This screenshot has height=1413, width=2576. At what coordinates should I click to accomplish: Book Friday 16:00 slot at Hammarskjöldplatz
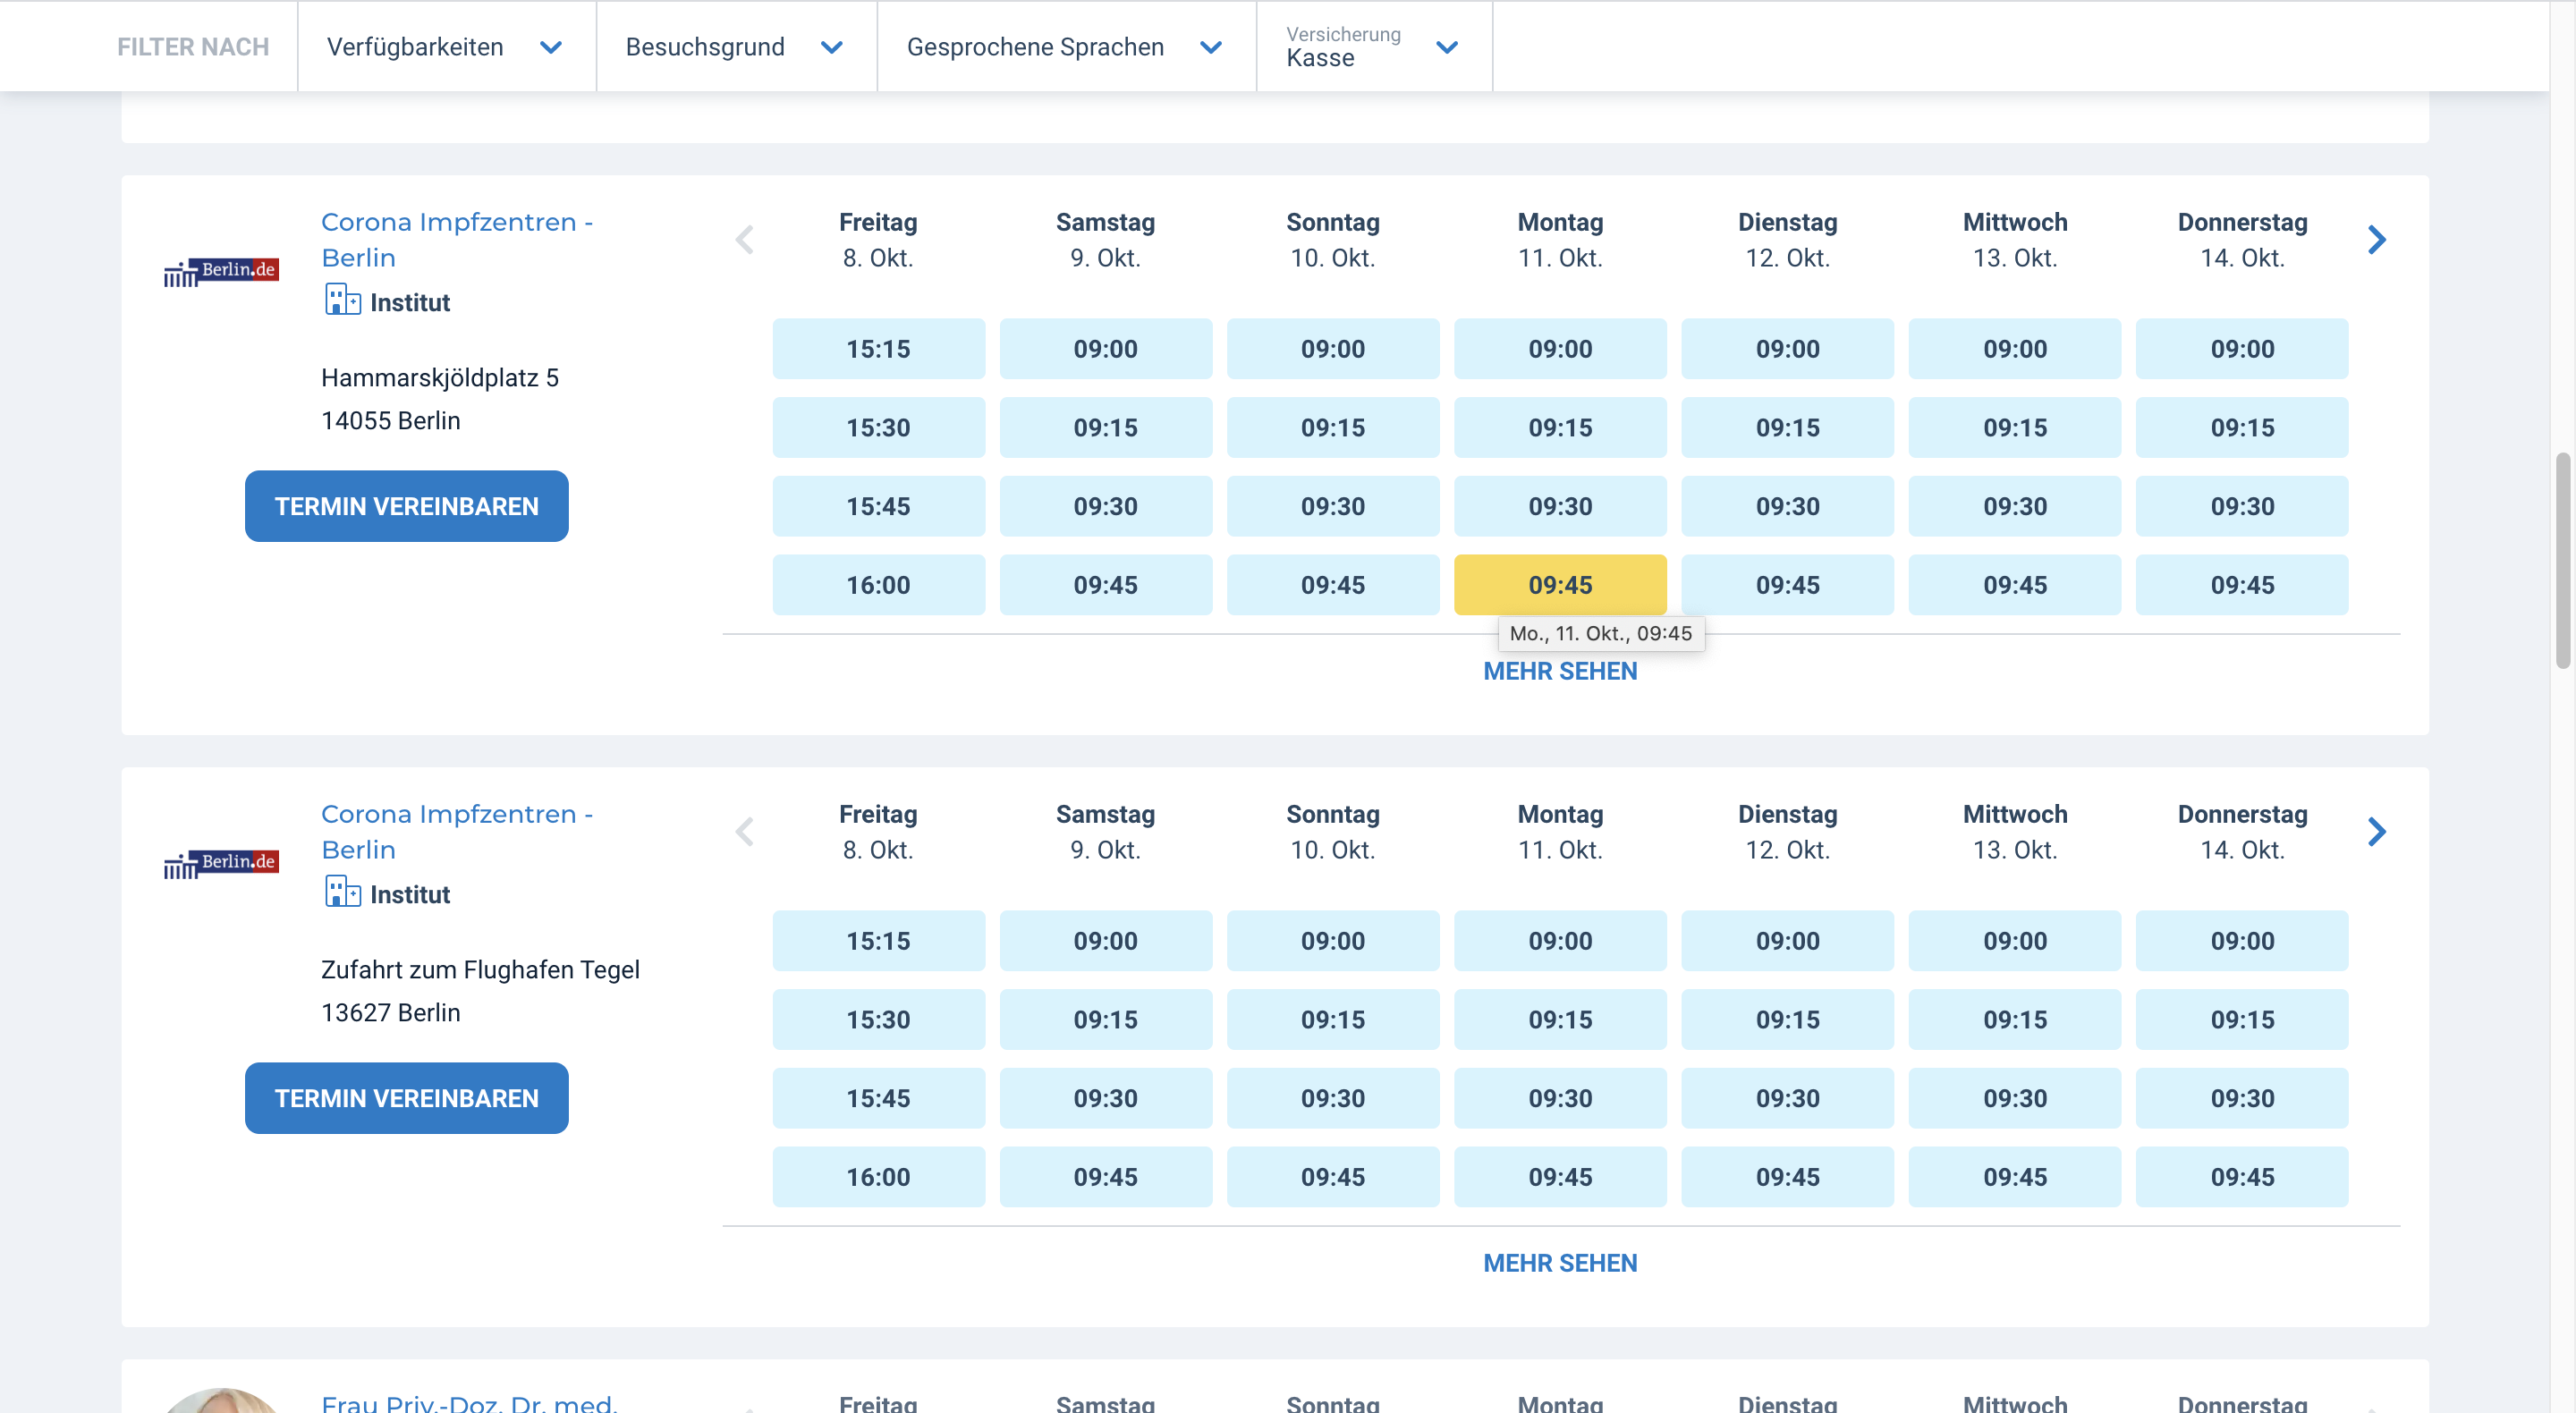click(878, 585)
